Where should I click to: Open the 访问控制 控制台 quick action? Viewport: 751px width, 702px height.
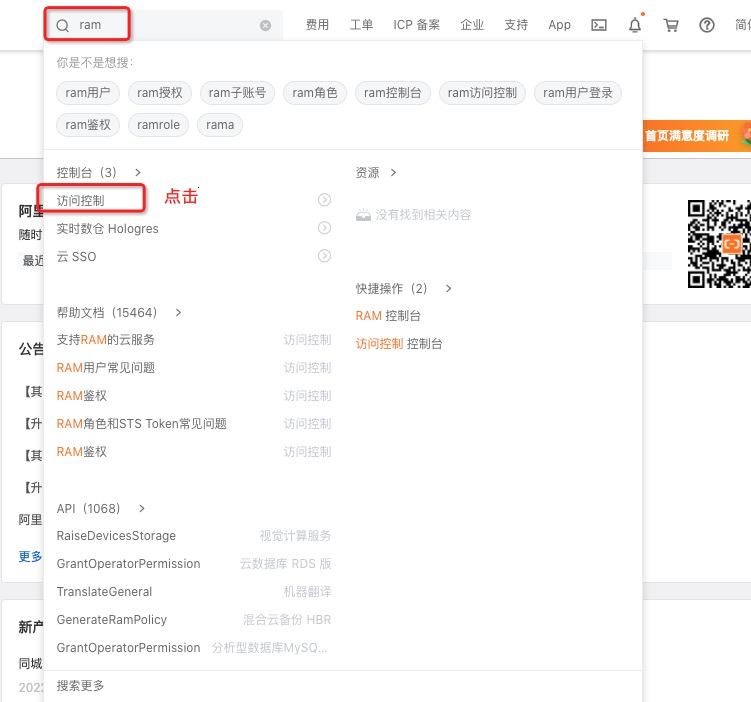pos(398,344)
